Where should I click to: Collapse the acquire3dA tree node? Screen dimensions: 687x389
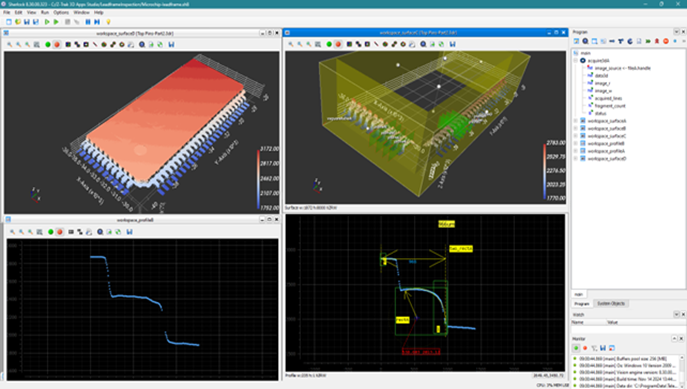tap(576, 60)
